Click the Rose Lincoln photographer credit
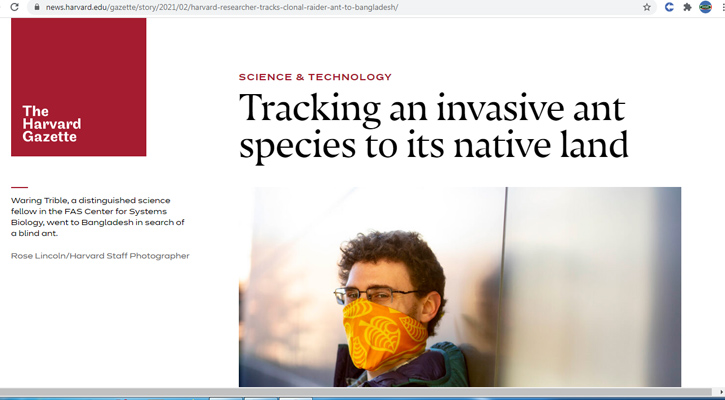The image size is (725, 400). point(100,256)
